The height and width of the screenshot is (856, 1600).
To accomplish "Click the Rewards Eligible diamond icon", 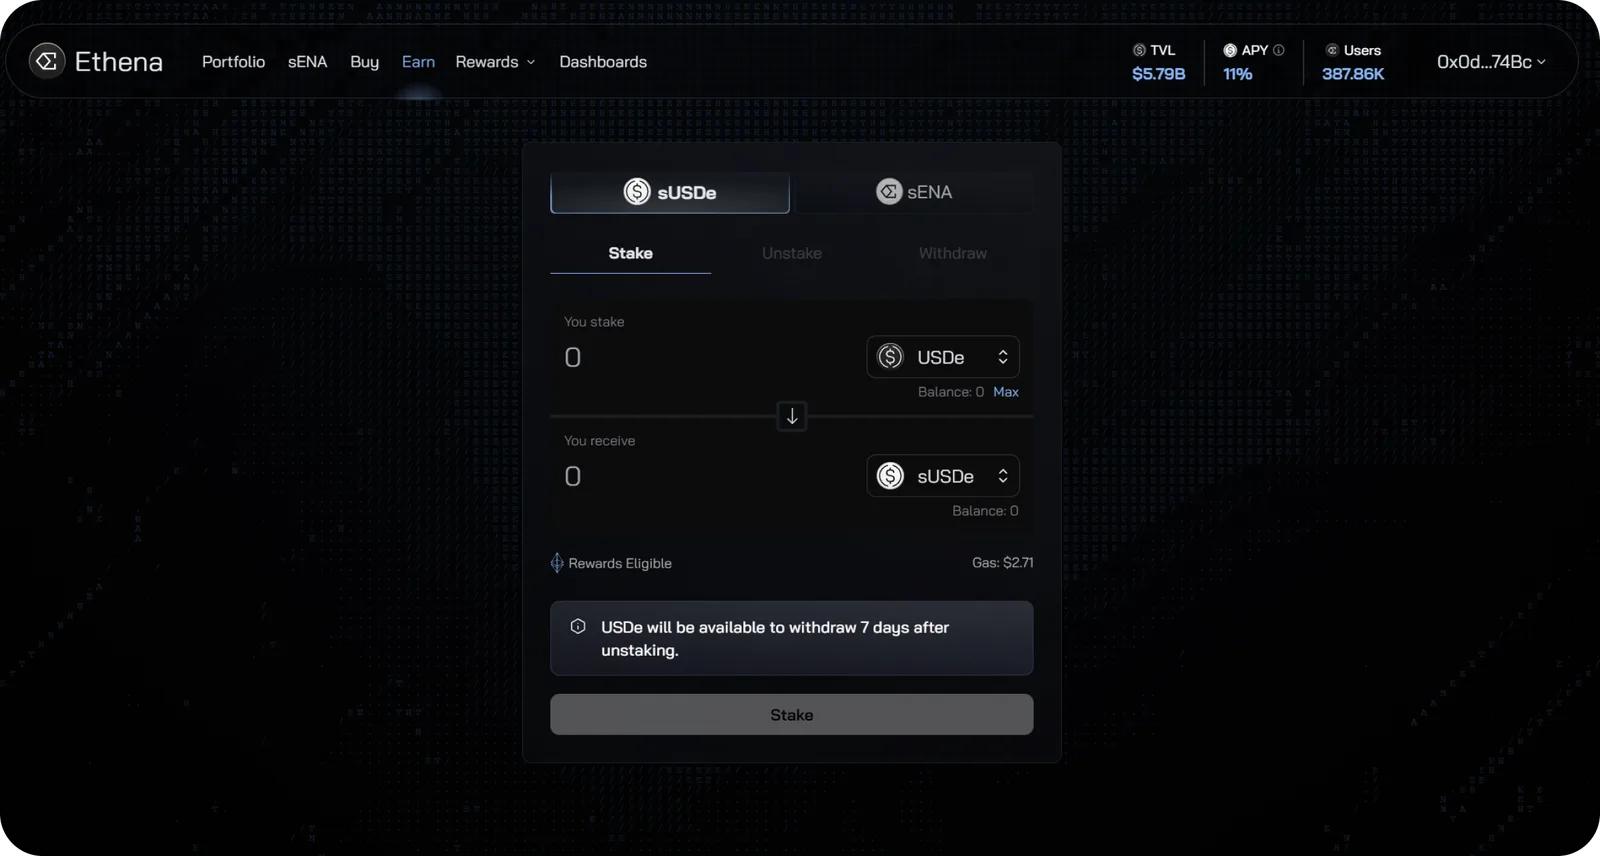I will (557, 563).
